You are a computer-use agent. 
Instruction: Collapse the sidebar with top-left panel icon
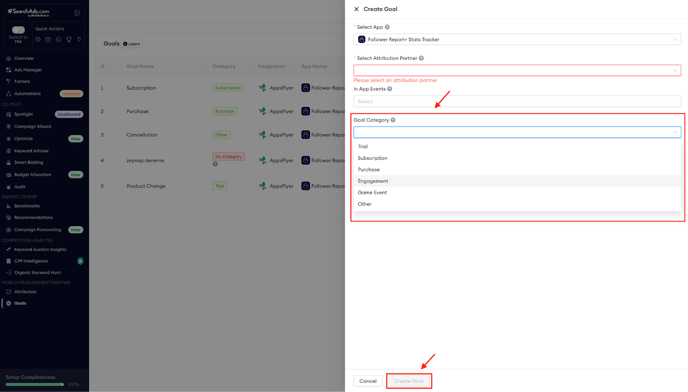[x=77, y=13]
